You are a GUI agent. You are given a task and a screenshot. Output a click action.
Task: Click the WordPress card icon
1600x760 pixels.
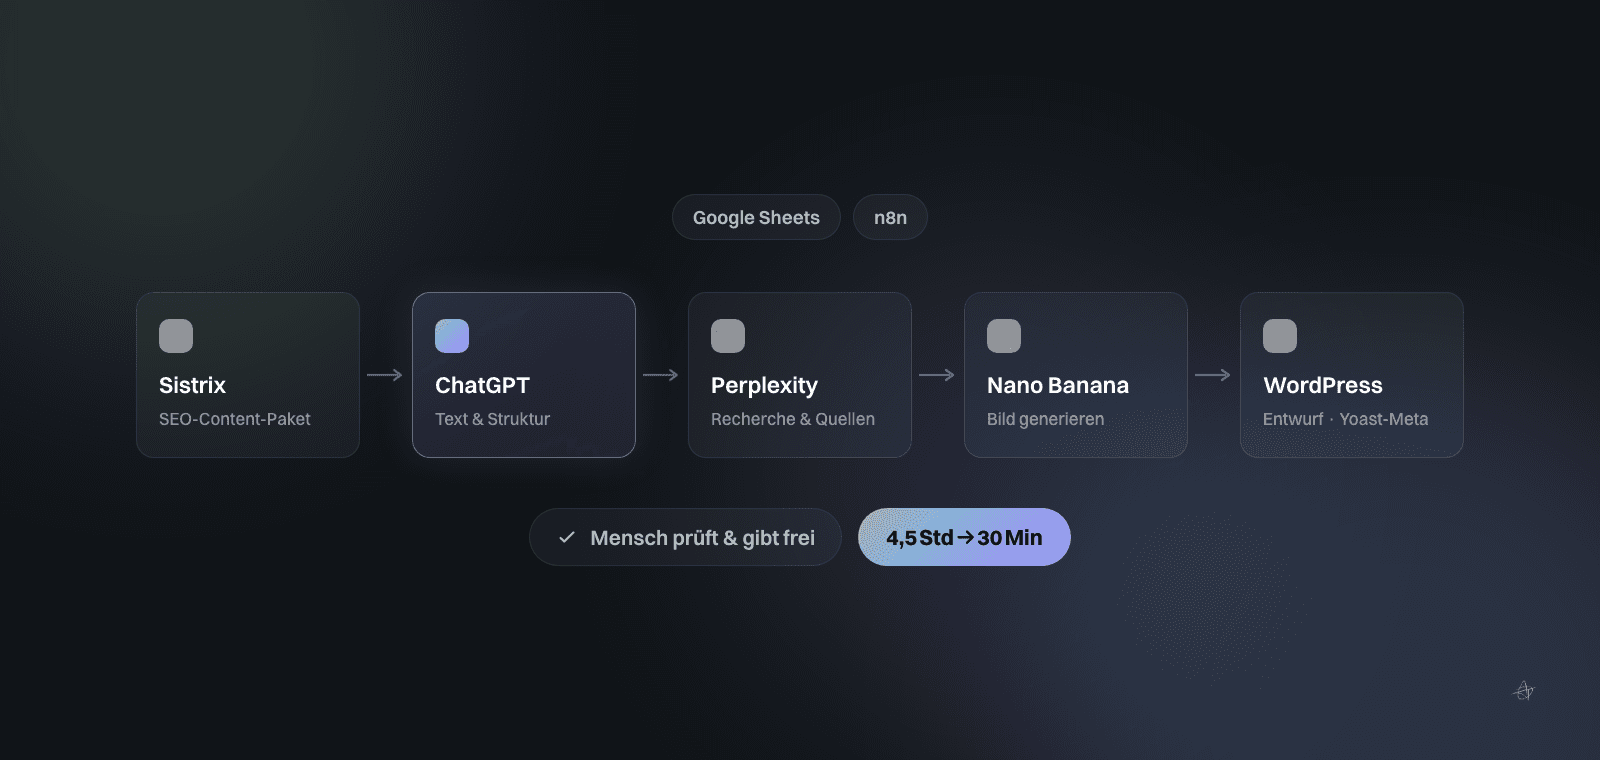click(x=1280, y=336)
